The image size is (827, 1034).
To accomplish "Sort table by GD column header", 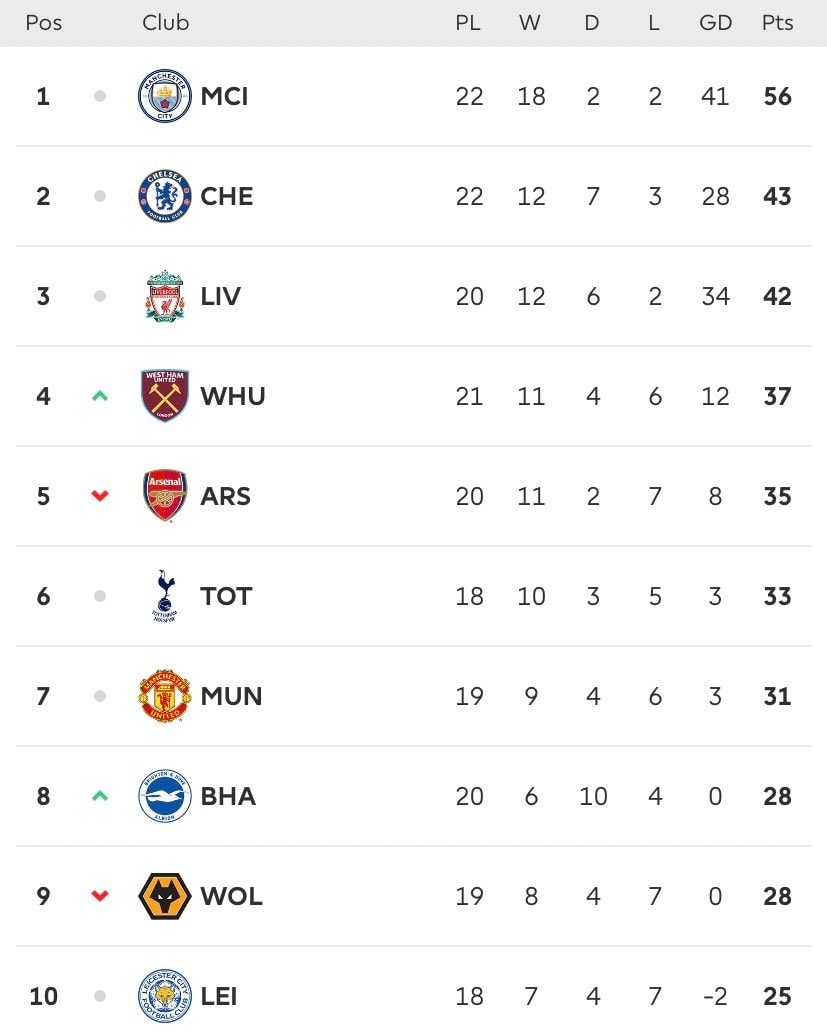I will [x=716, y=23].
